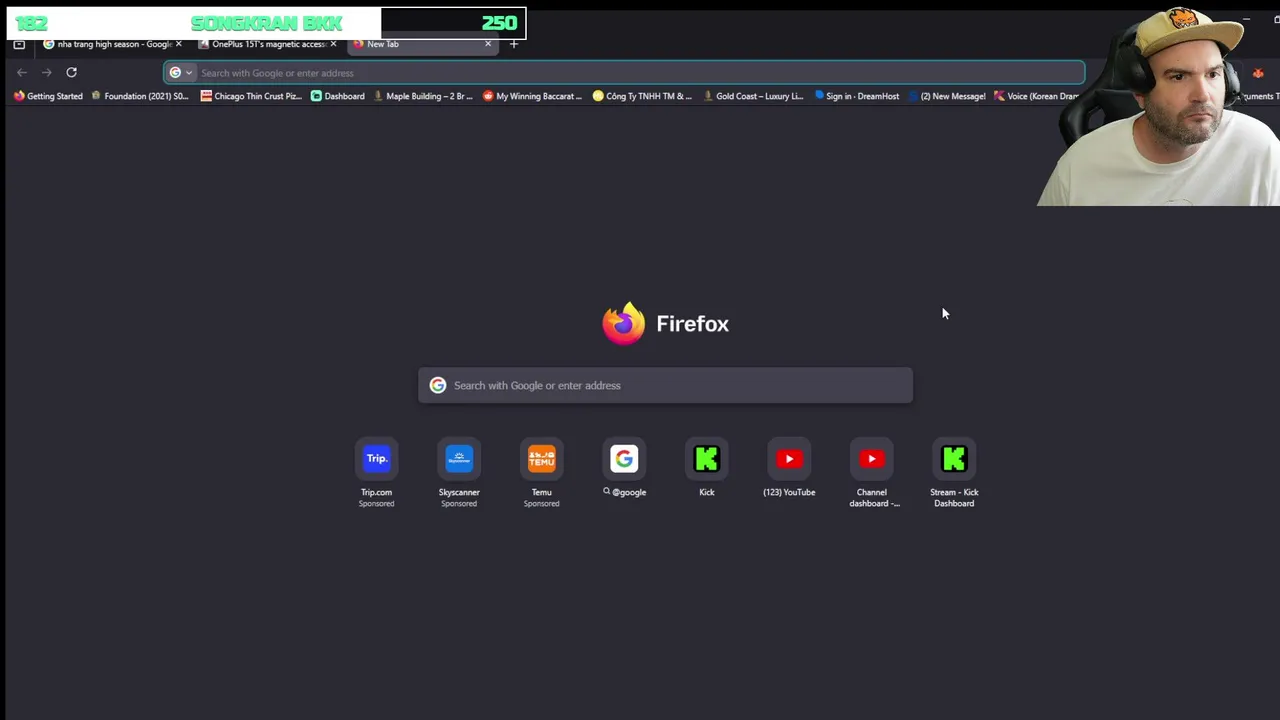
Task: Open the Firefox View icon left of tabs
Action: point(19,44)
